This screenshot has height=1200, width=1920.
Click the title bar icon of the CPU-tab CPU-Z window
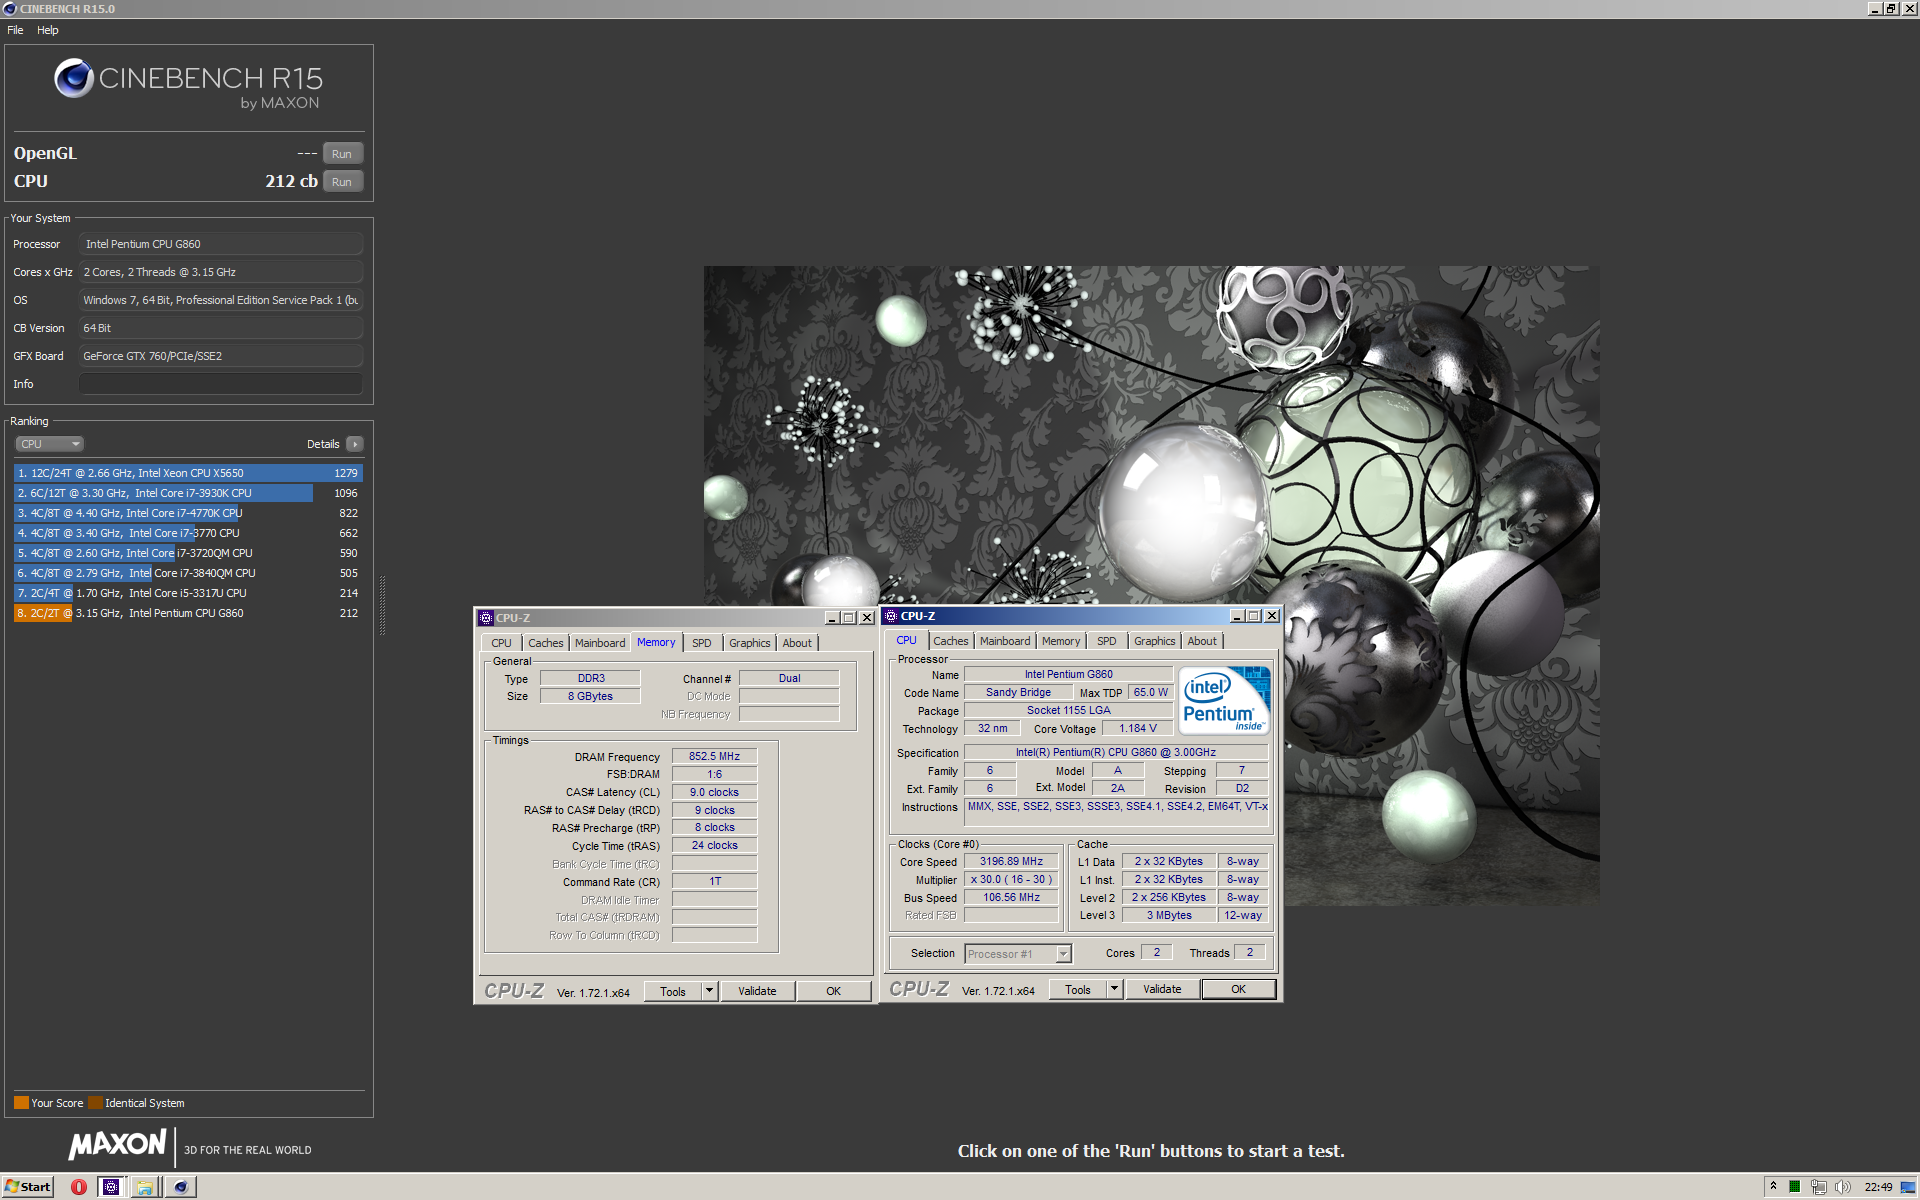click(891, 616)
